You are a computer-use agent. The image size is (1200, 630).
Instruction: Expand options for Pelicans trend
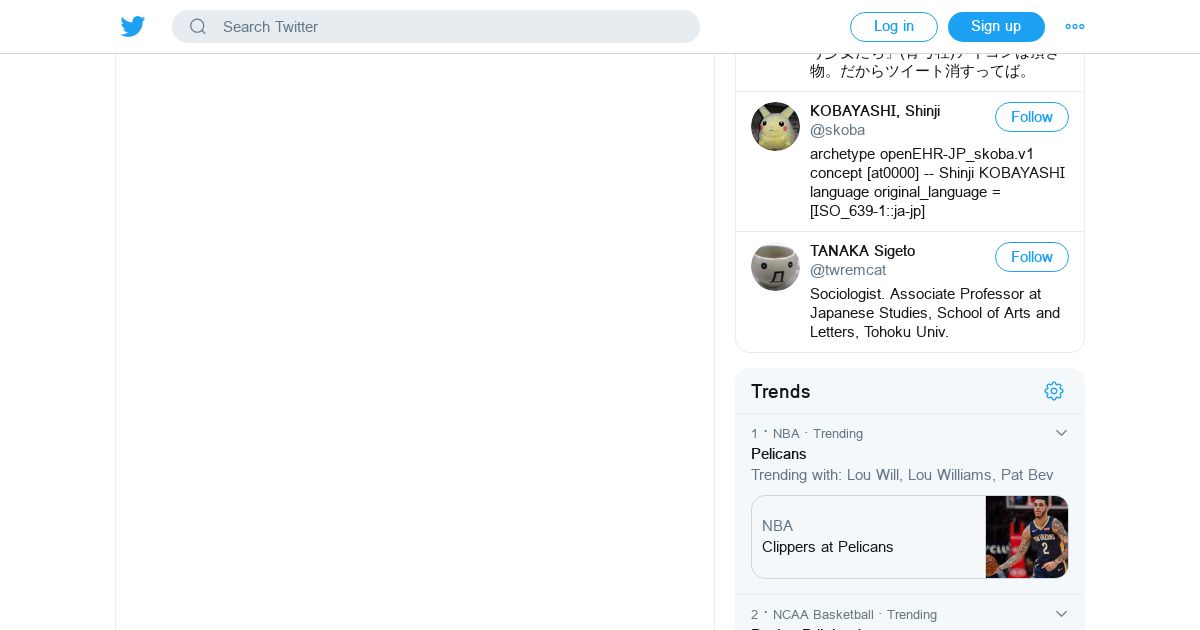pos(1061,433)
